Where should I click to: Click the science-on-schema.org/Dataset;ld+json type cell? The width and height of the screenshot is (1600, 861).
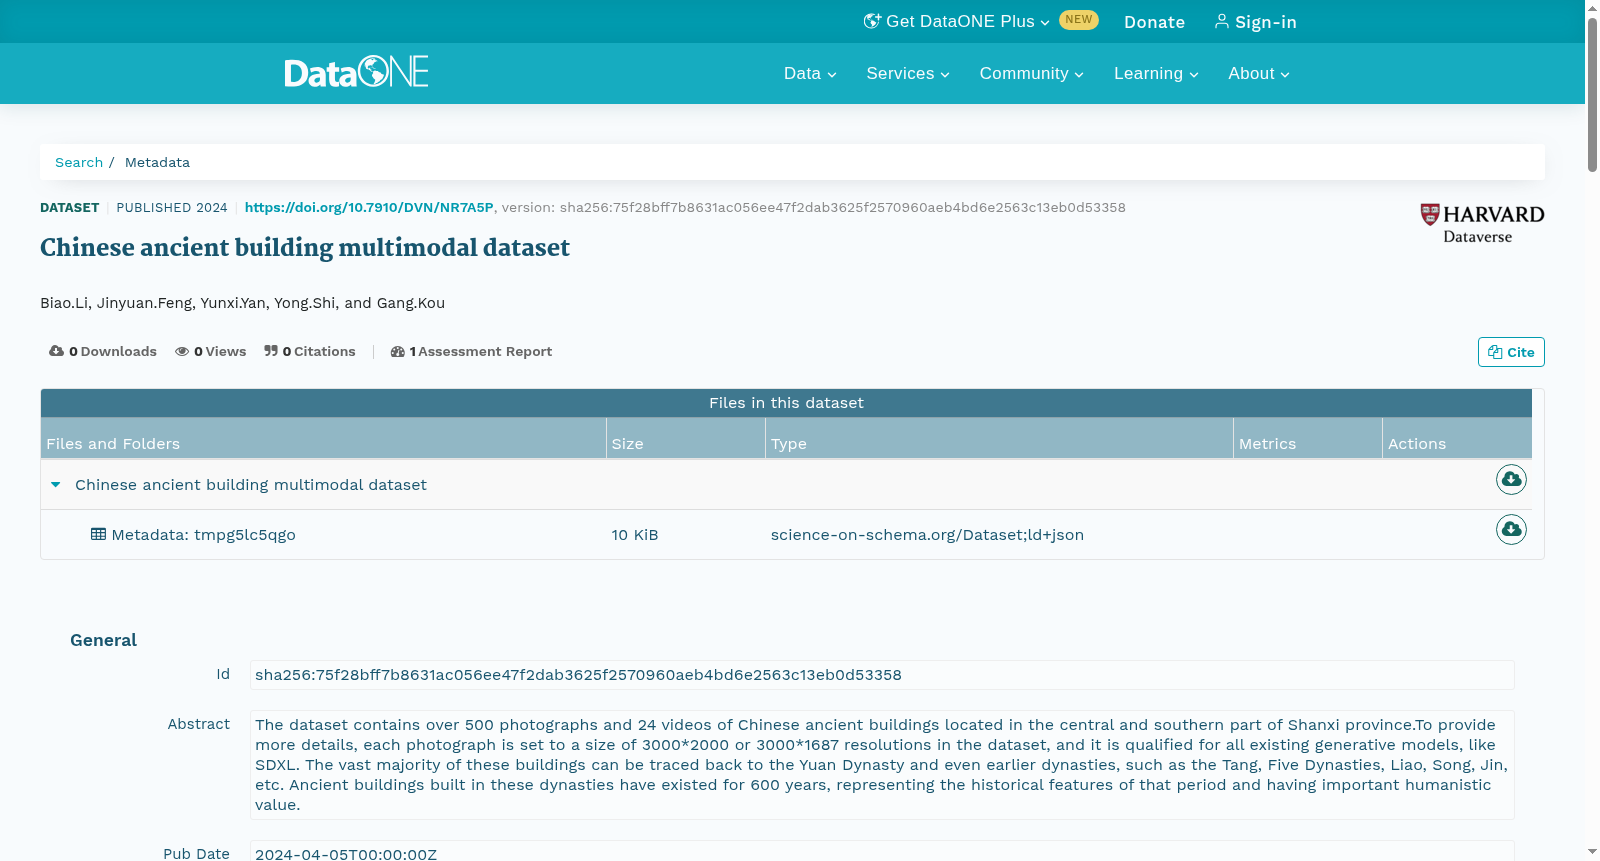point(927,535)
